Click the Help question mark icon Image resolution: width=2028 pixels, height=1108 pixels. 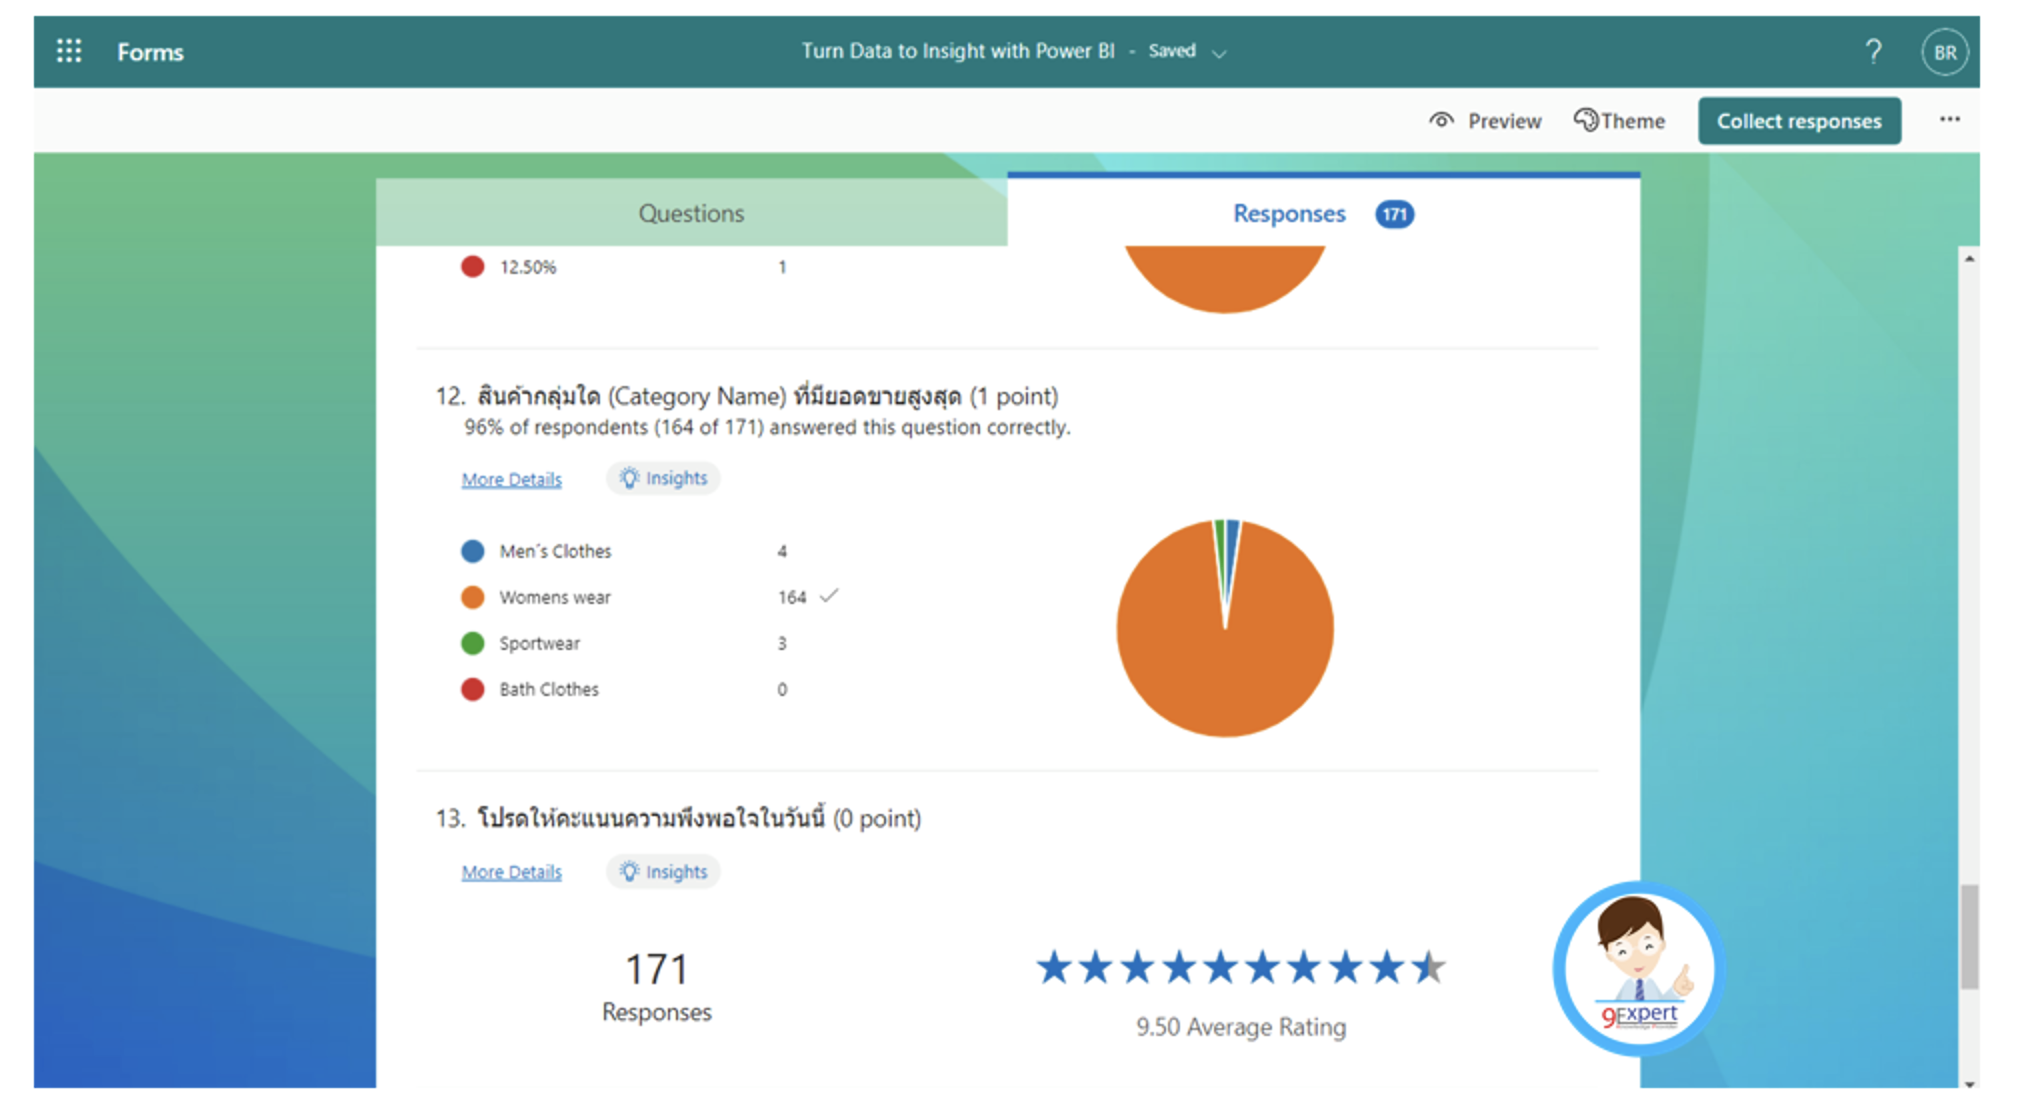[1875, 51]
